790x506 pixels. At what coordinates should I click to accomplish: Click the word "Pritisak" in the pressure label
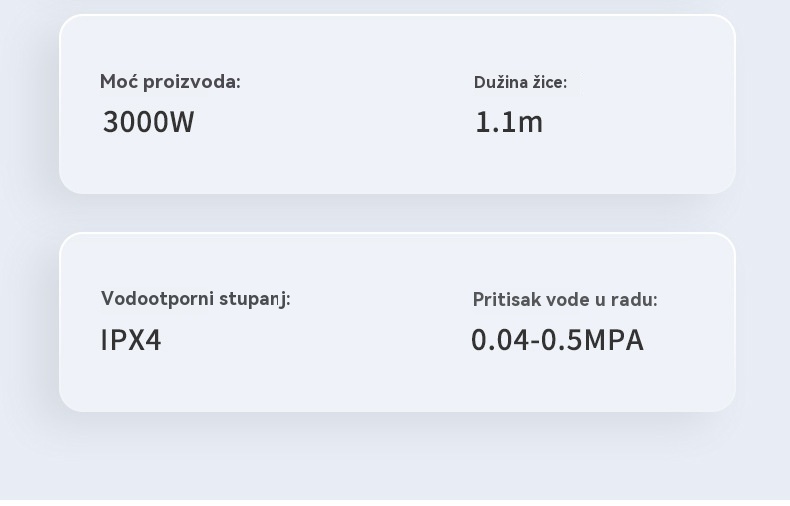click(504, 299)
